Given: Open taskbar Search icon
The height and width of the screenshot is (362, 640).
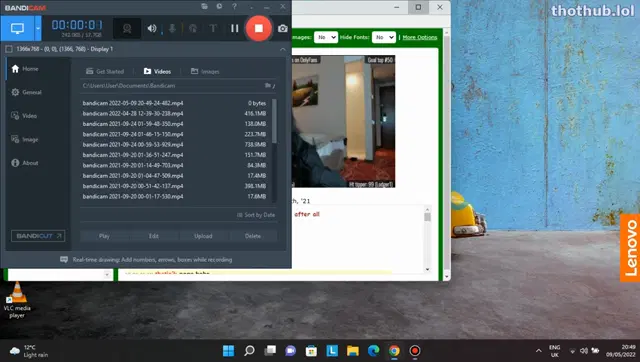Looking at the screenshot, I should (x=249, y=351).
